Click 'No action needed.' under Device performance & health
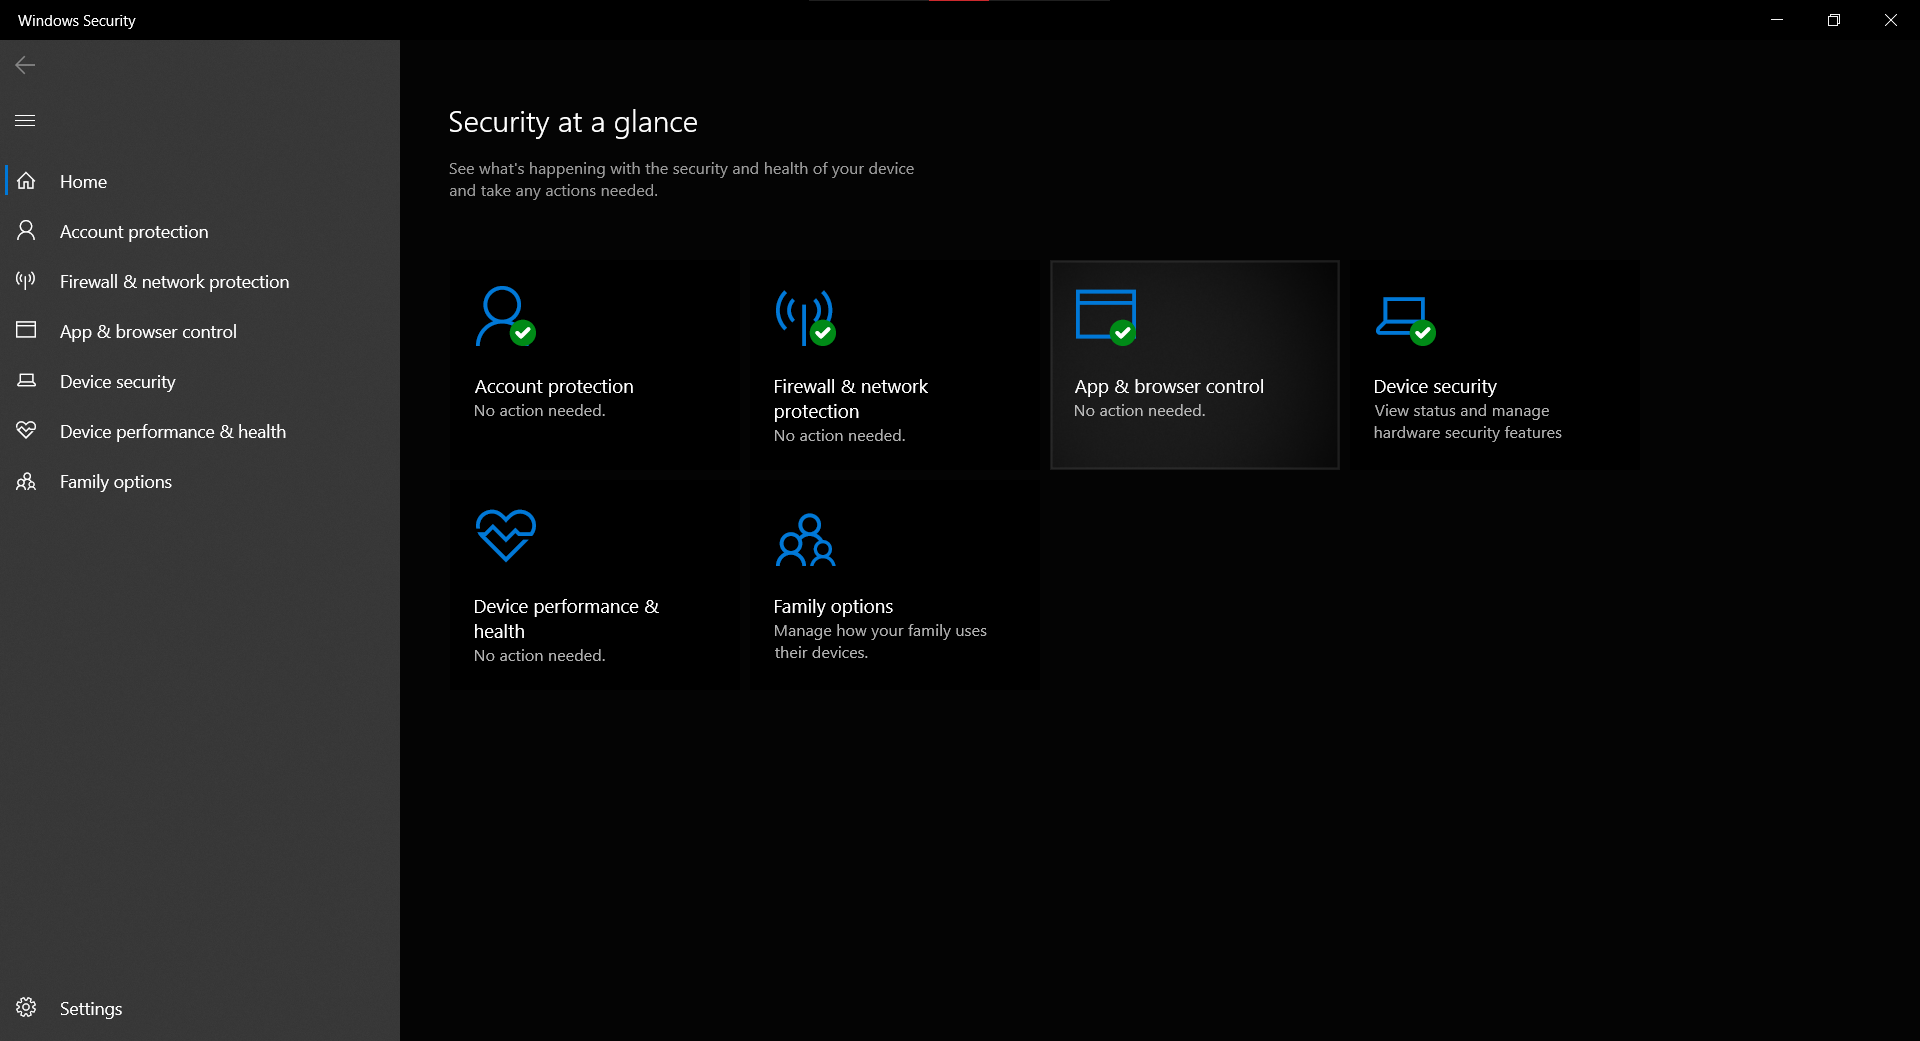The width and height of the screenshot is (1920, 1041). coord(539,656)
